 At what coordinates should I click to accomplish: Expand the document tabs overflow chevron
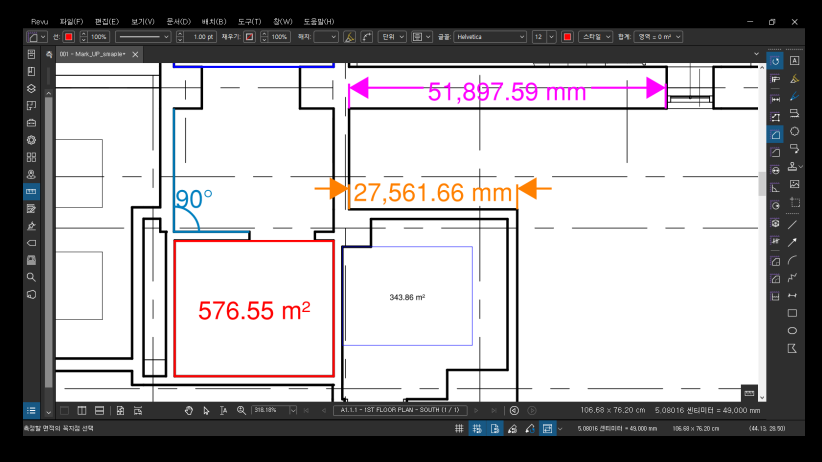point(756,54)
